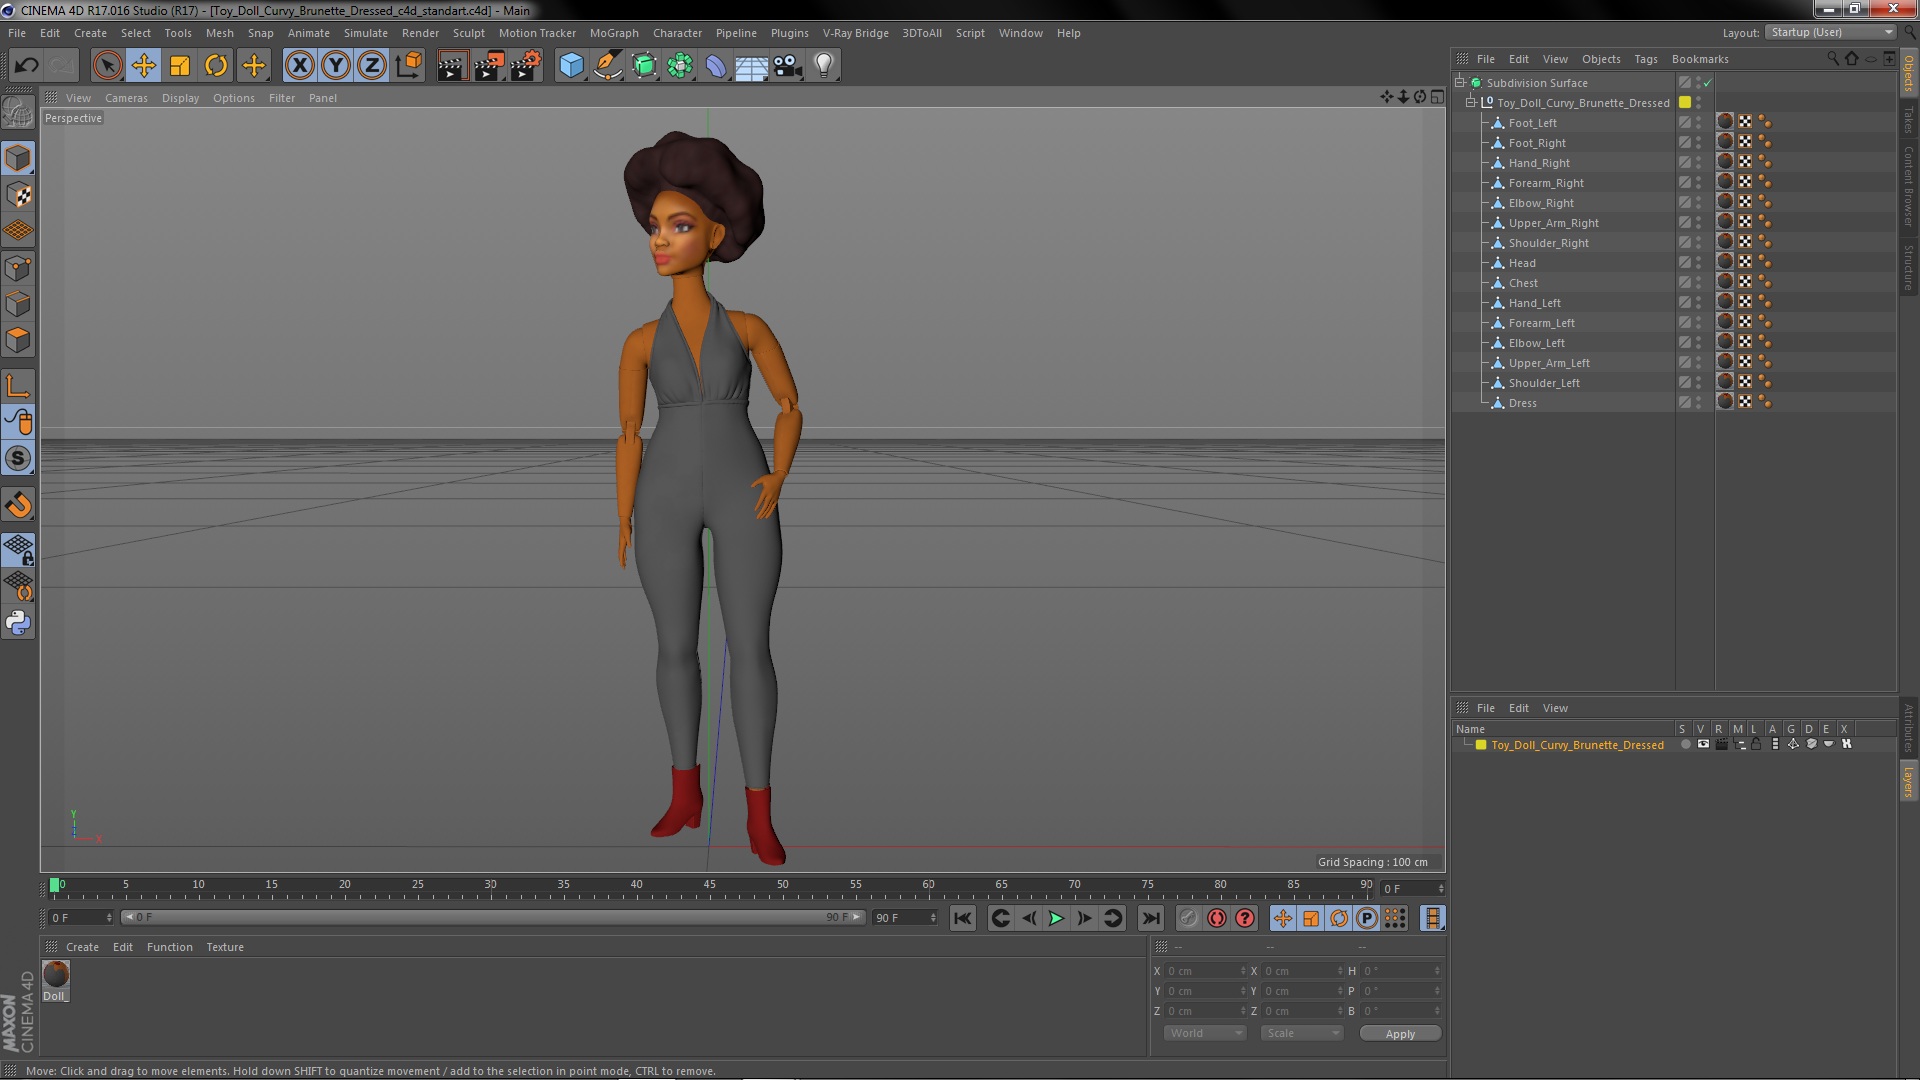
Task: Click the Coordinate System icon
Action: [408, 66]
